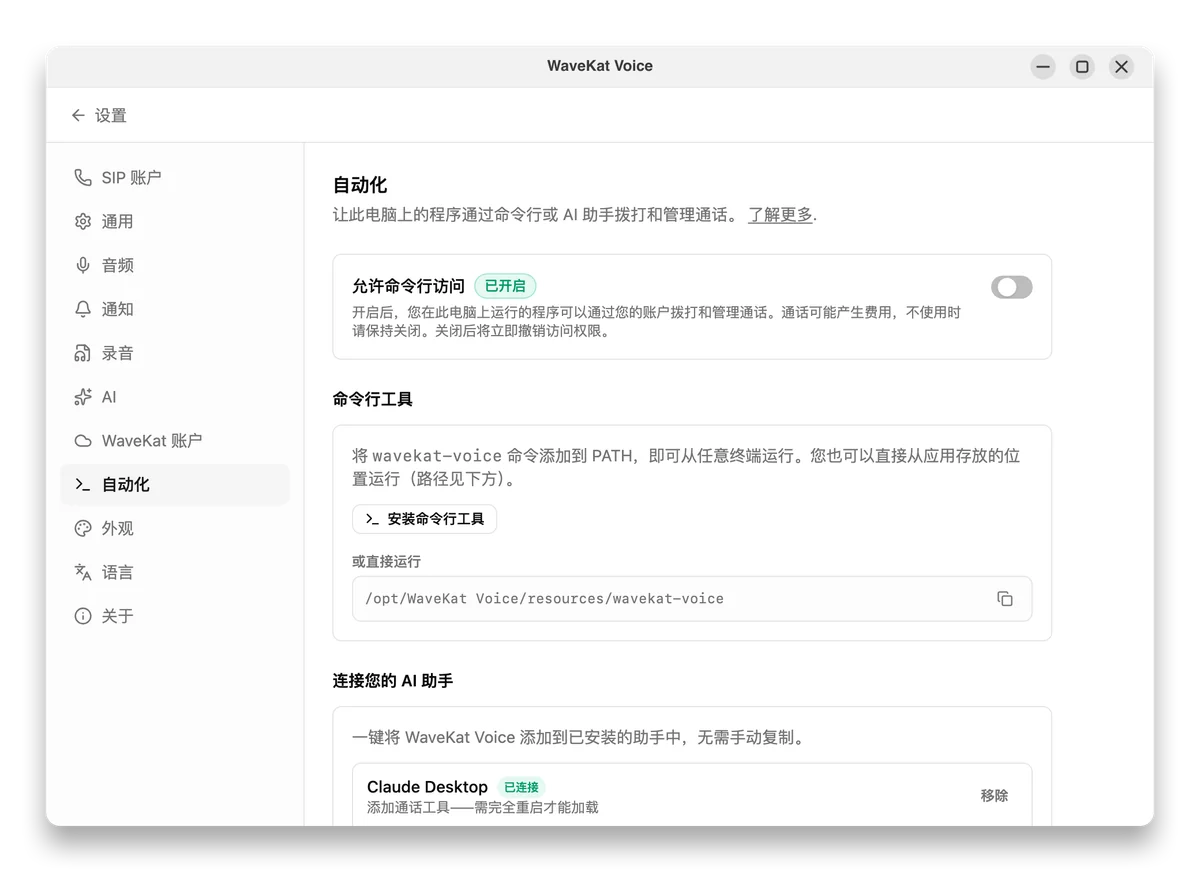Open the 录音 settings section
This screenshot has height=872, width=1200.
175,353
